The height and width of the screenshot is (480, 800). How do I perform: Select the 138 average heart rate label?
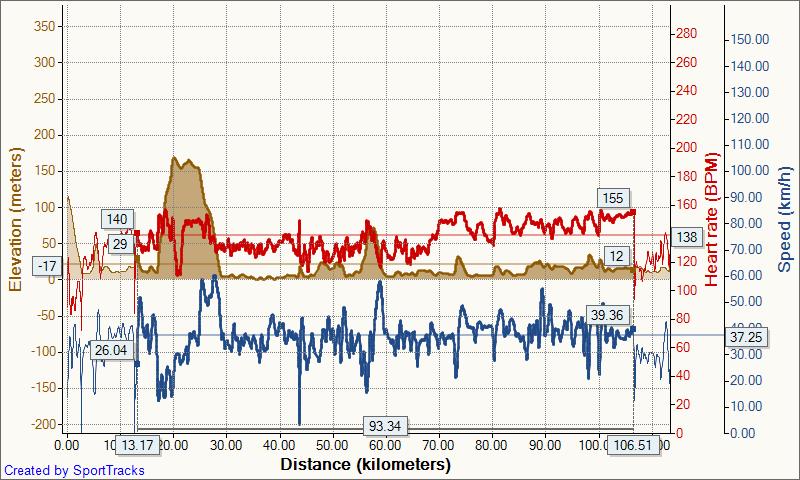point(687,237)
